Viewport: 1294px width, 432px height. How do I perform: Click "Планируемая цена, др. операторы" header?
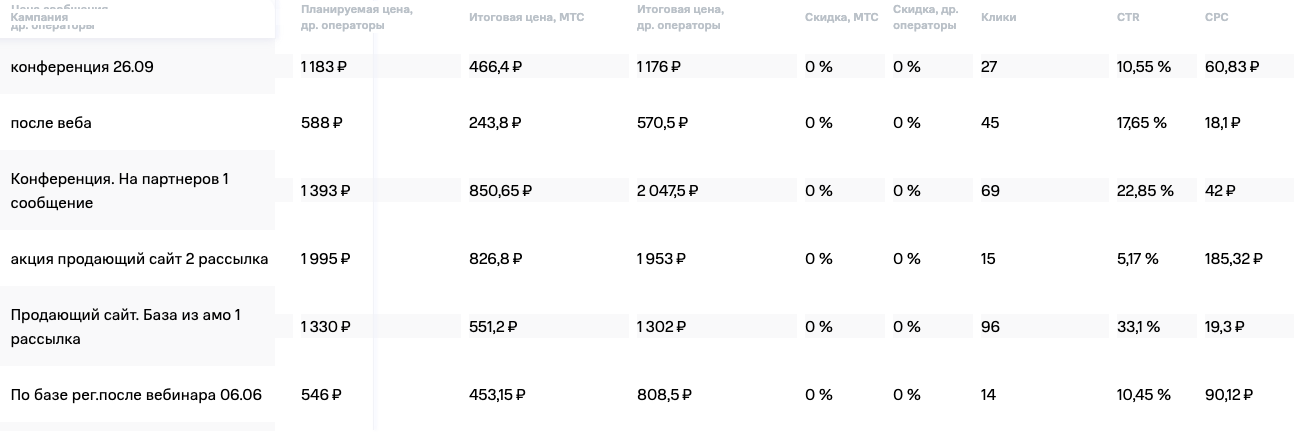pos(357,18)
